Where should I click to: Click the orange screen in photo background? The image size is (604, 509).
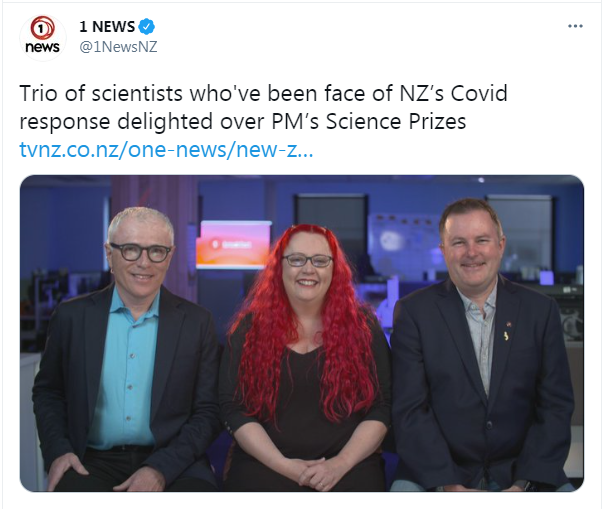[233, 244]
